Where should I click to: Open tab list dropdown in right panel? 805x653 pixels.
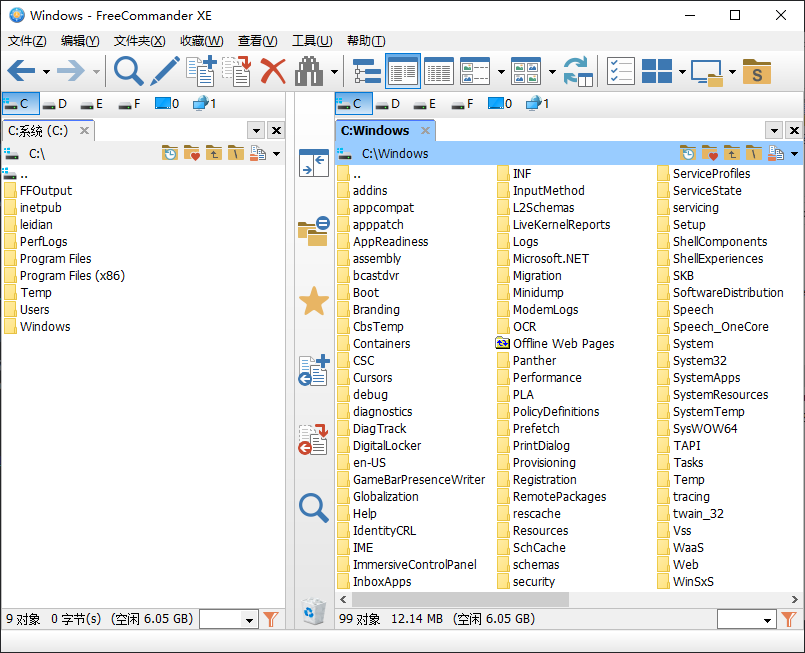pyautogui.click(x=773, y=131)
